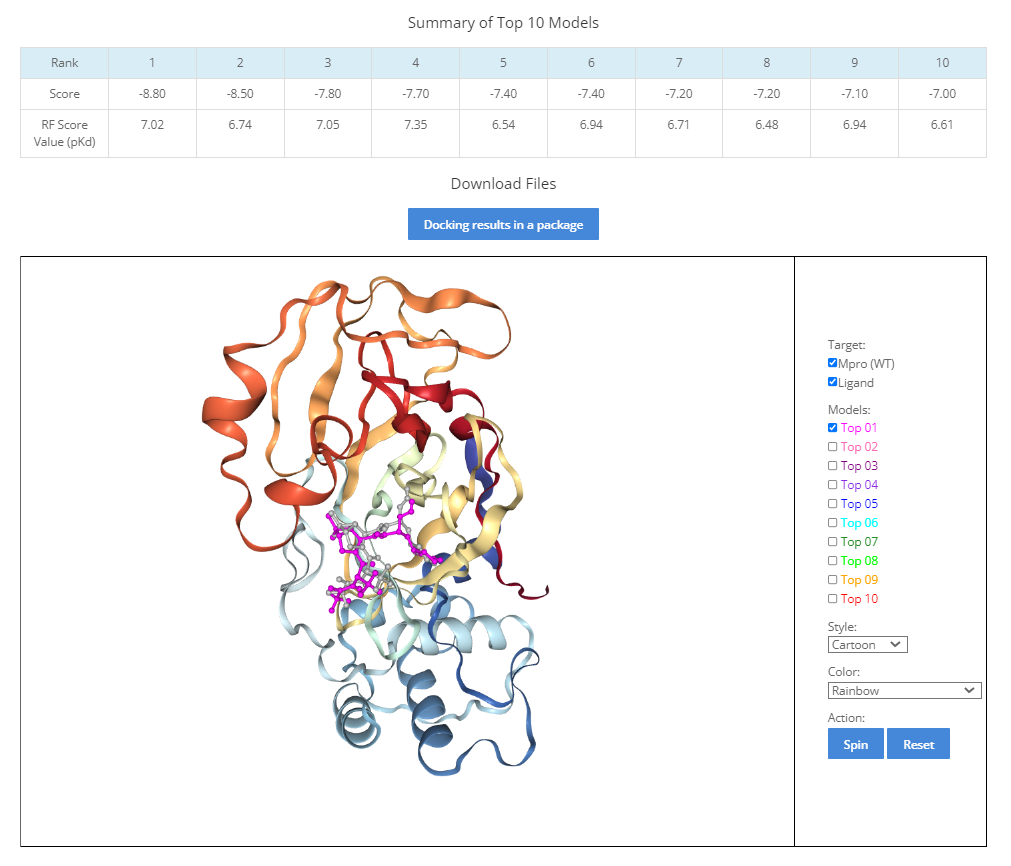The height and width of the screenshot is (866, 1011).
Task: Expand the Color dropdown set to Rainbow
Action: (x=904, y=691)
